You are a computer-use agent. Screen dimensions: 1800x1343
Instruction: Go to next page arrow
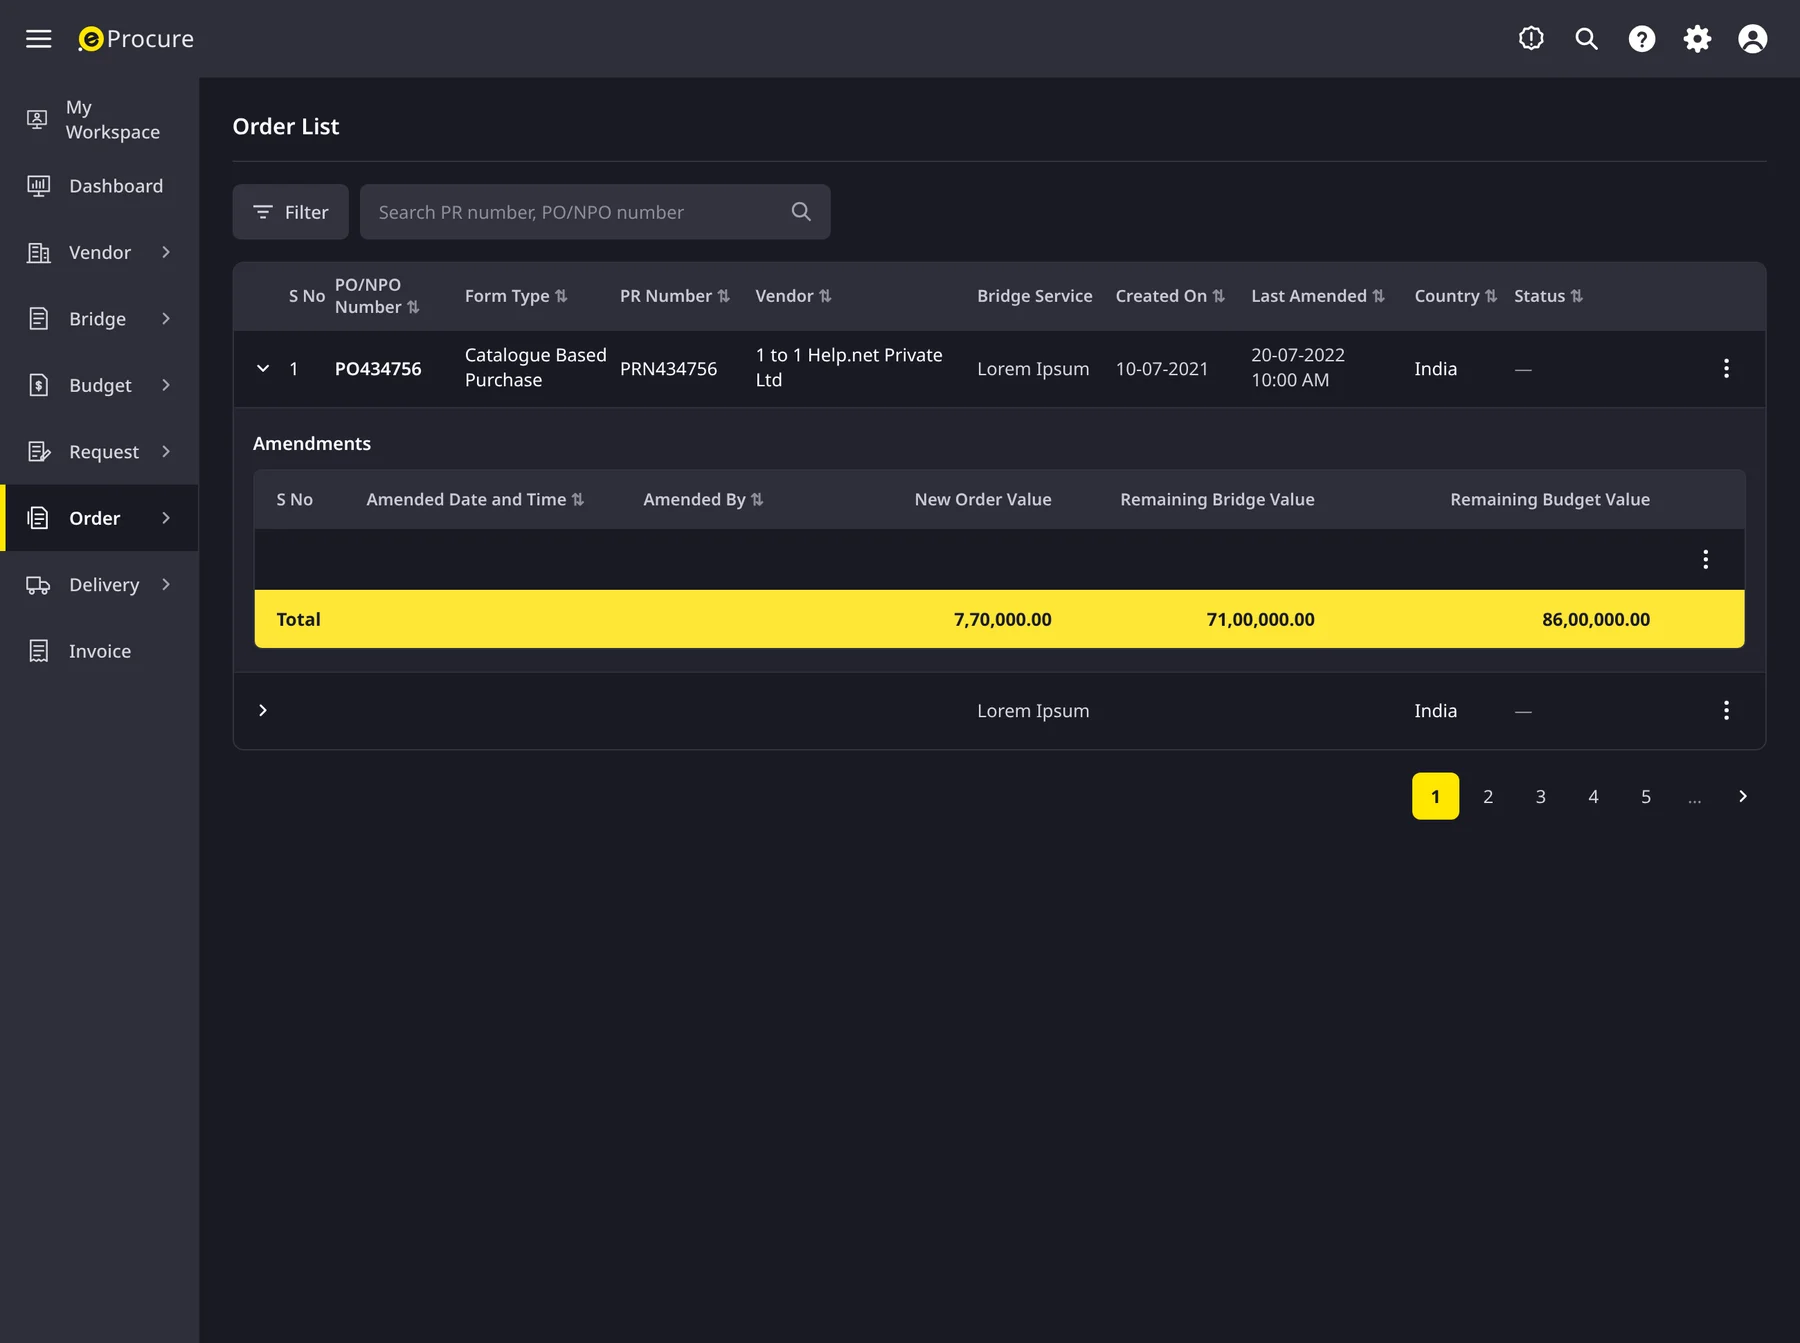click(1743, 796)
